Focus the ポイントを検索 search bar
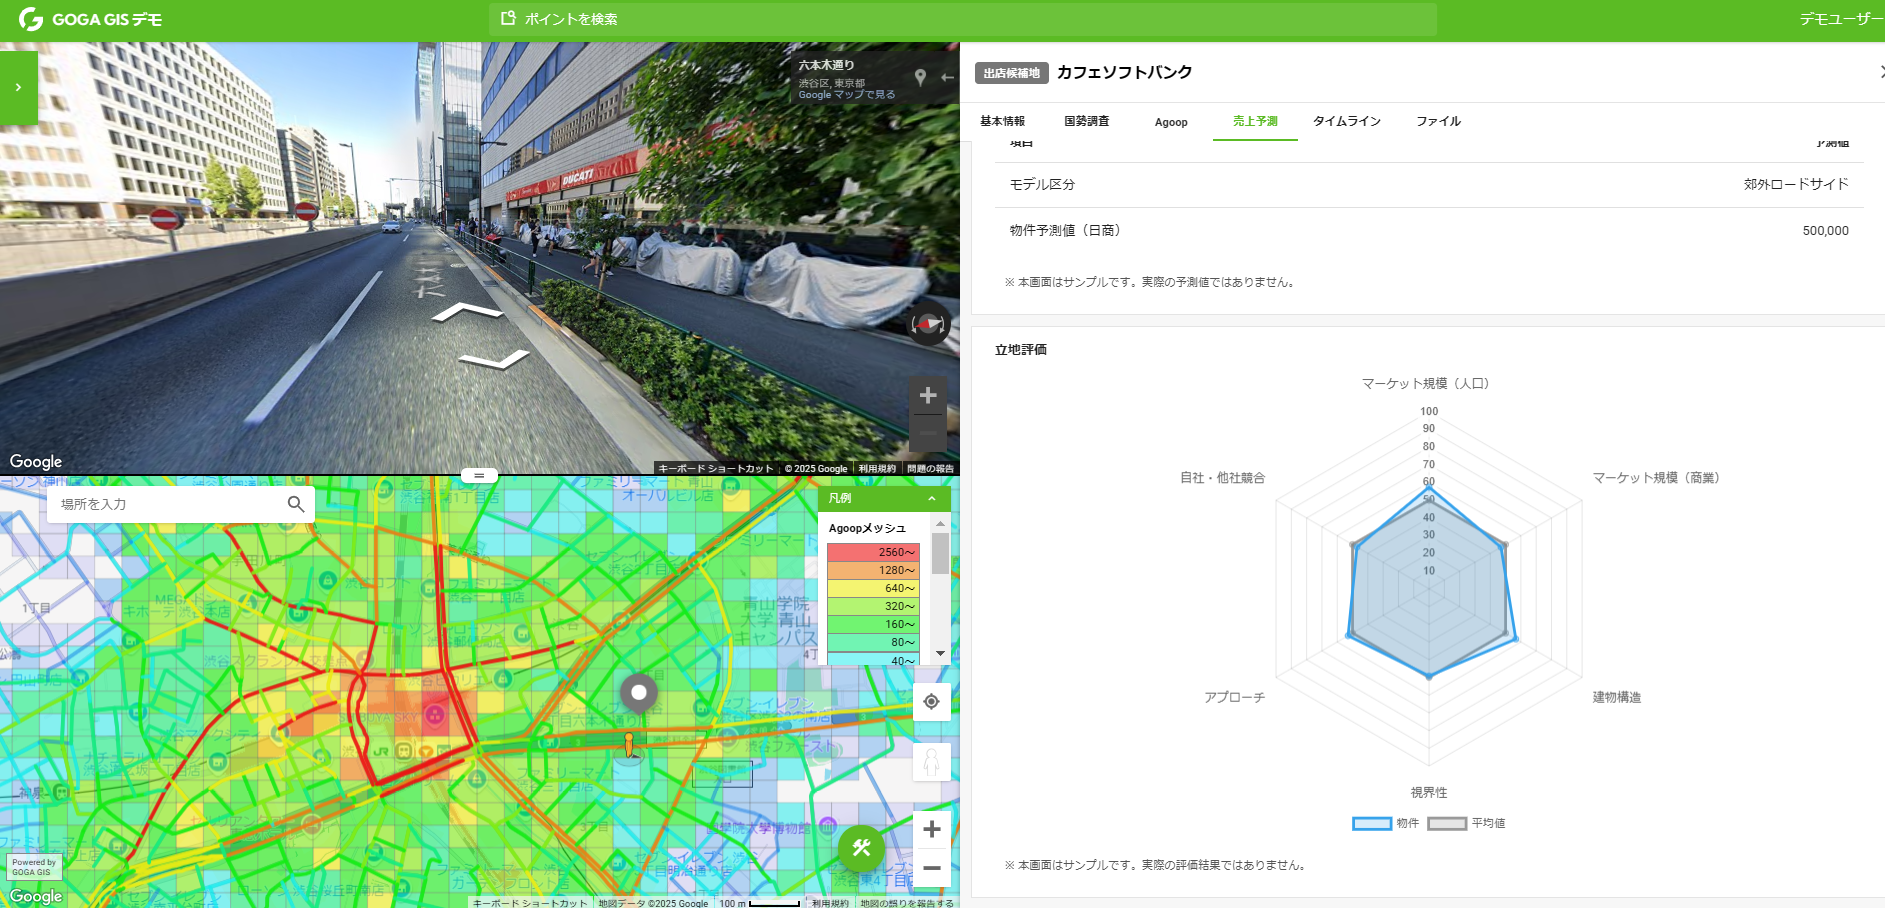1885x908 pixels. tap(962, 19)
